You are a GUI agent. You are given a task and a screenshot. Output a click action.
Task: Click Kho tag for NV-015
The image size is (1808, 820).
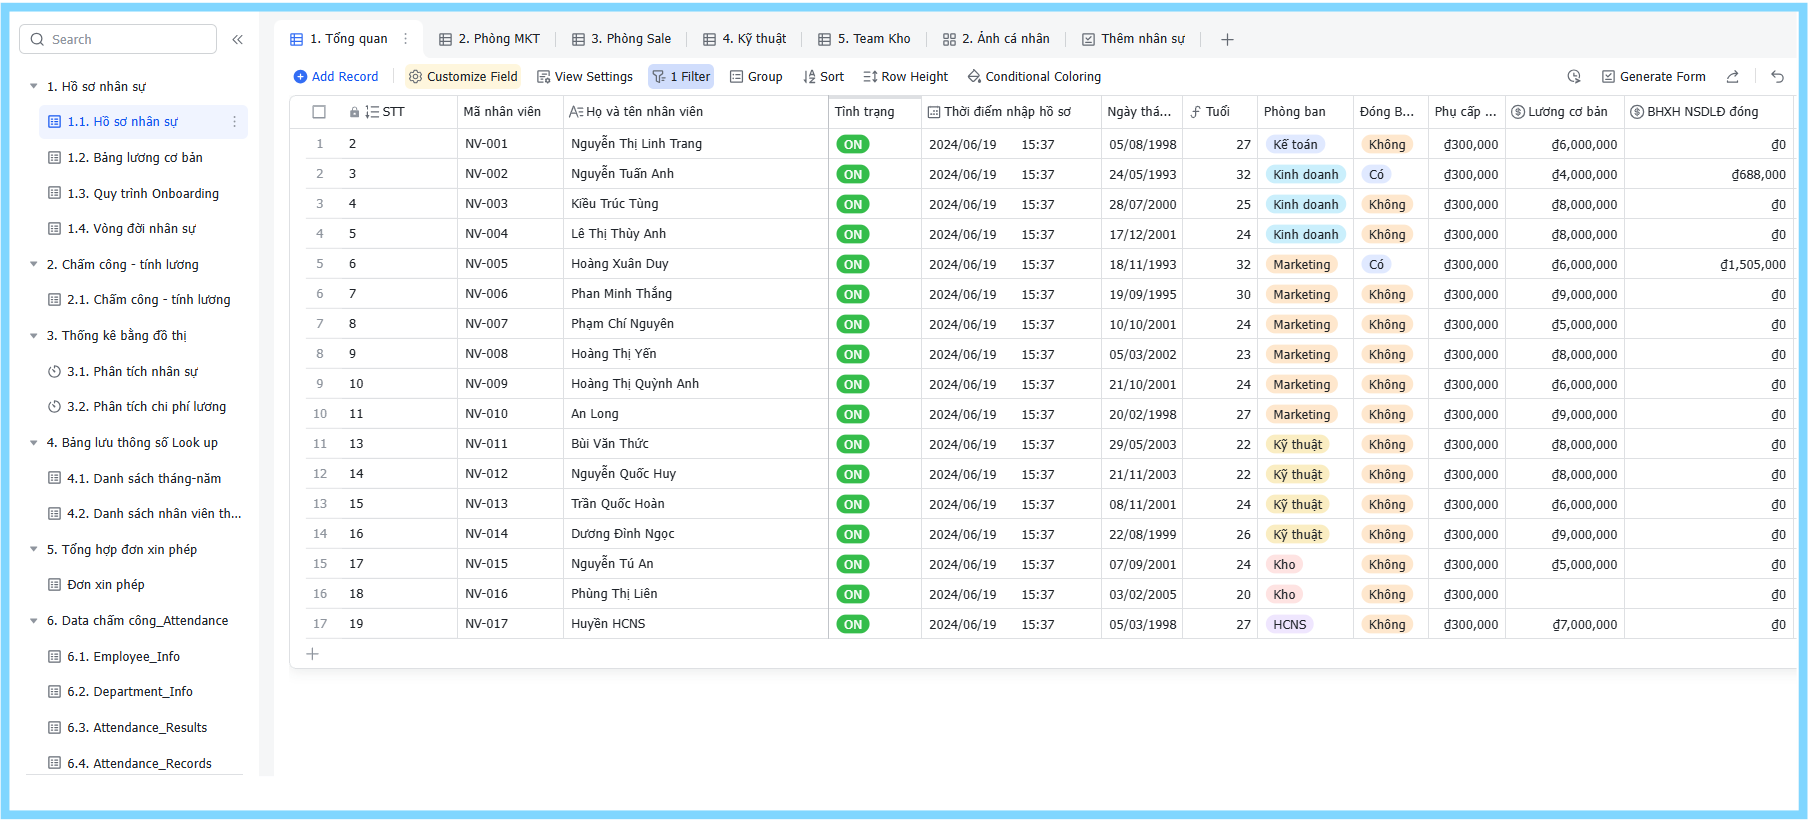tap(1284, 565)
